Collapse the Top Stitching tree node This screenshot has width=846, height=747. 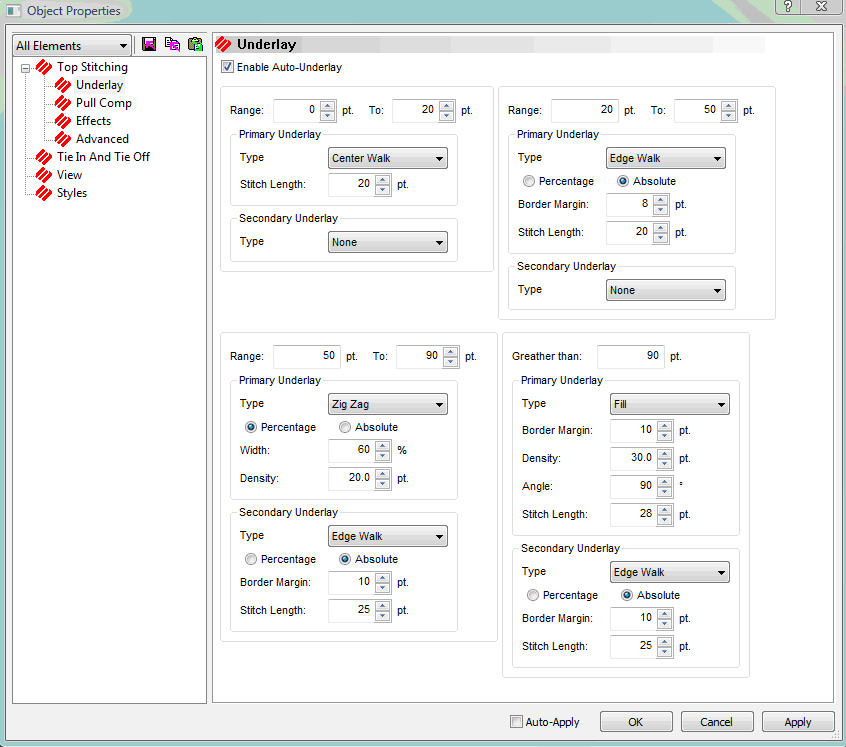click(25, 68)
